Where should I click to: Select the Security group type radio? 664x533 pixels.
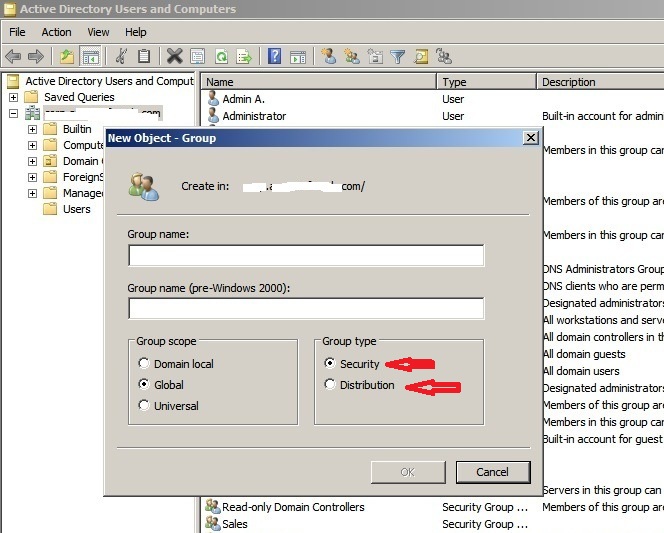pos(330,363)
